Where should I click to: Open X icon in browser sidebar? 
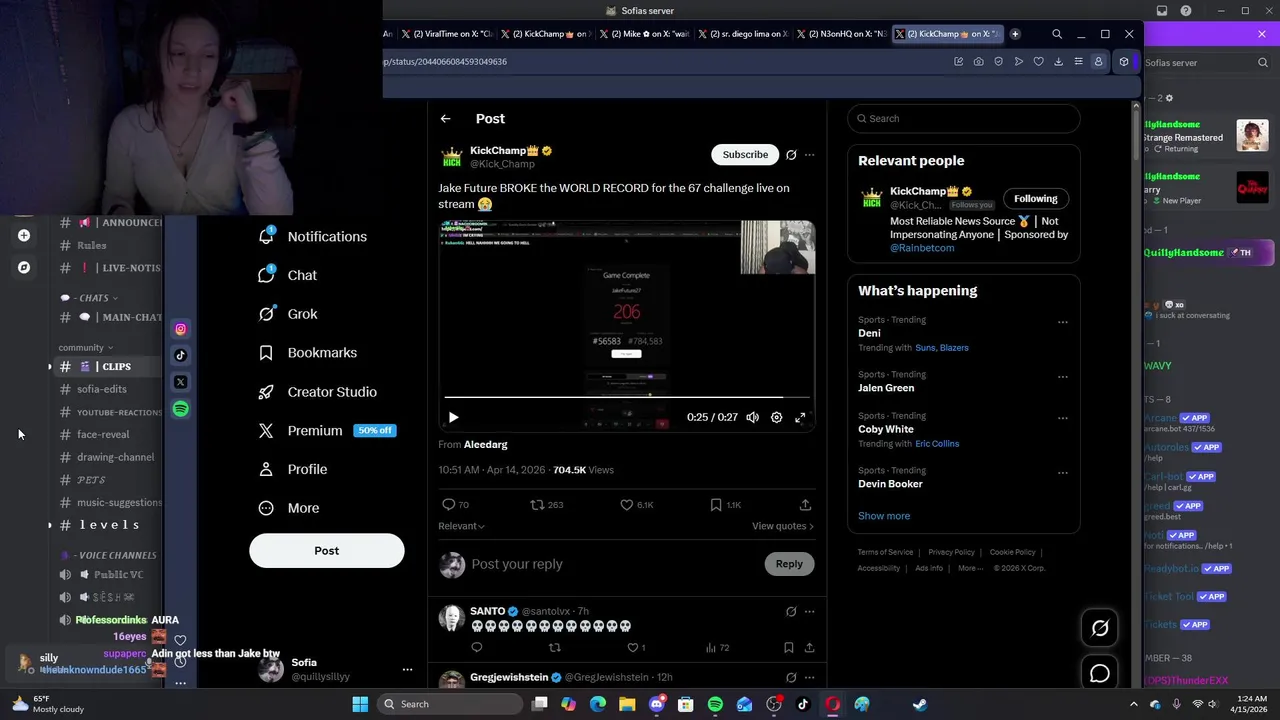click(x=180, y=382)
